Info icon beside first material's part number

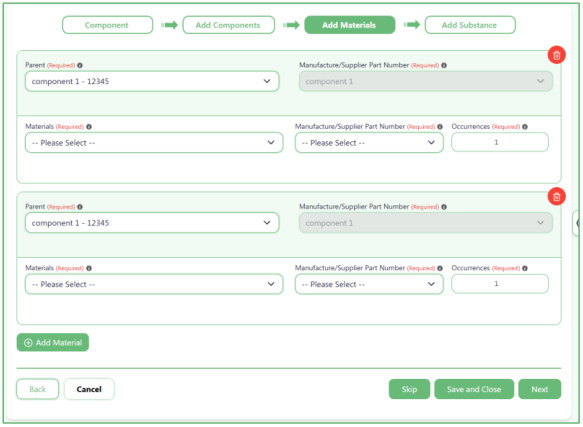440,127
